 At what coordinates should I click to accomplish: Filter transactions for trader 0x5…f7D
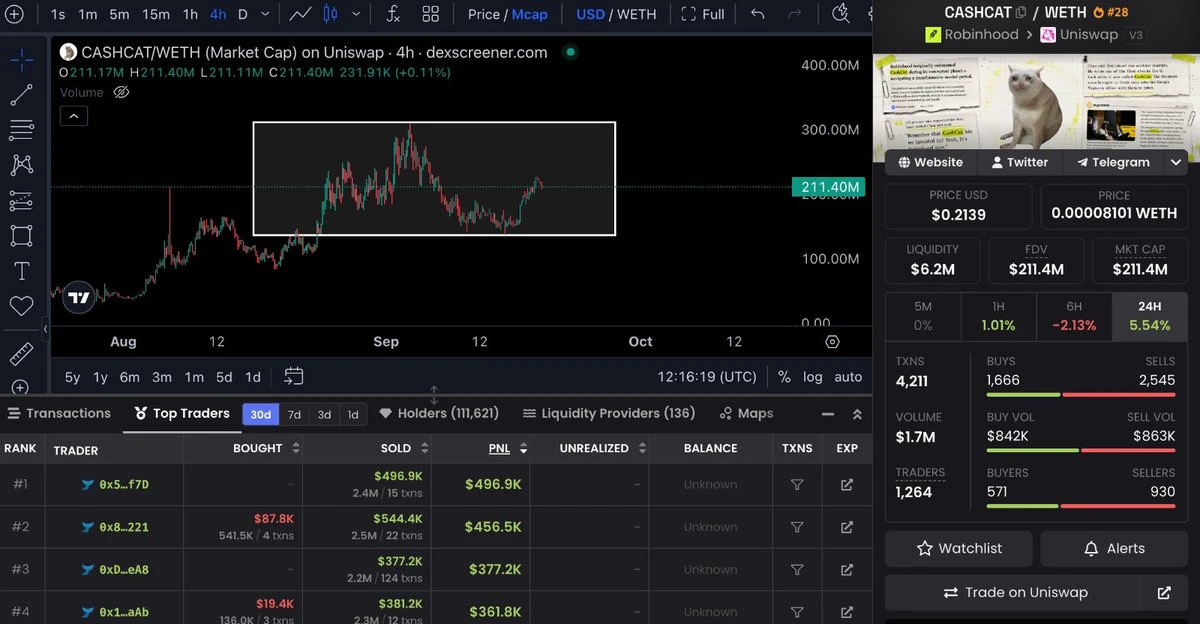(797, 484)
